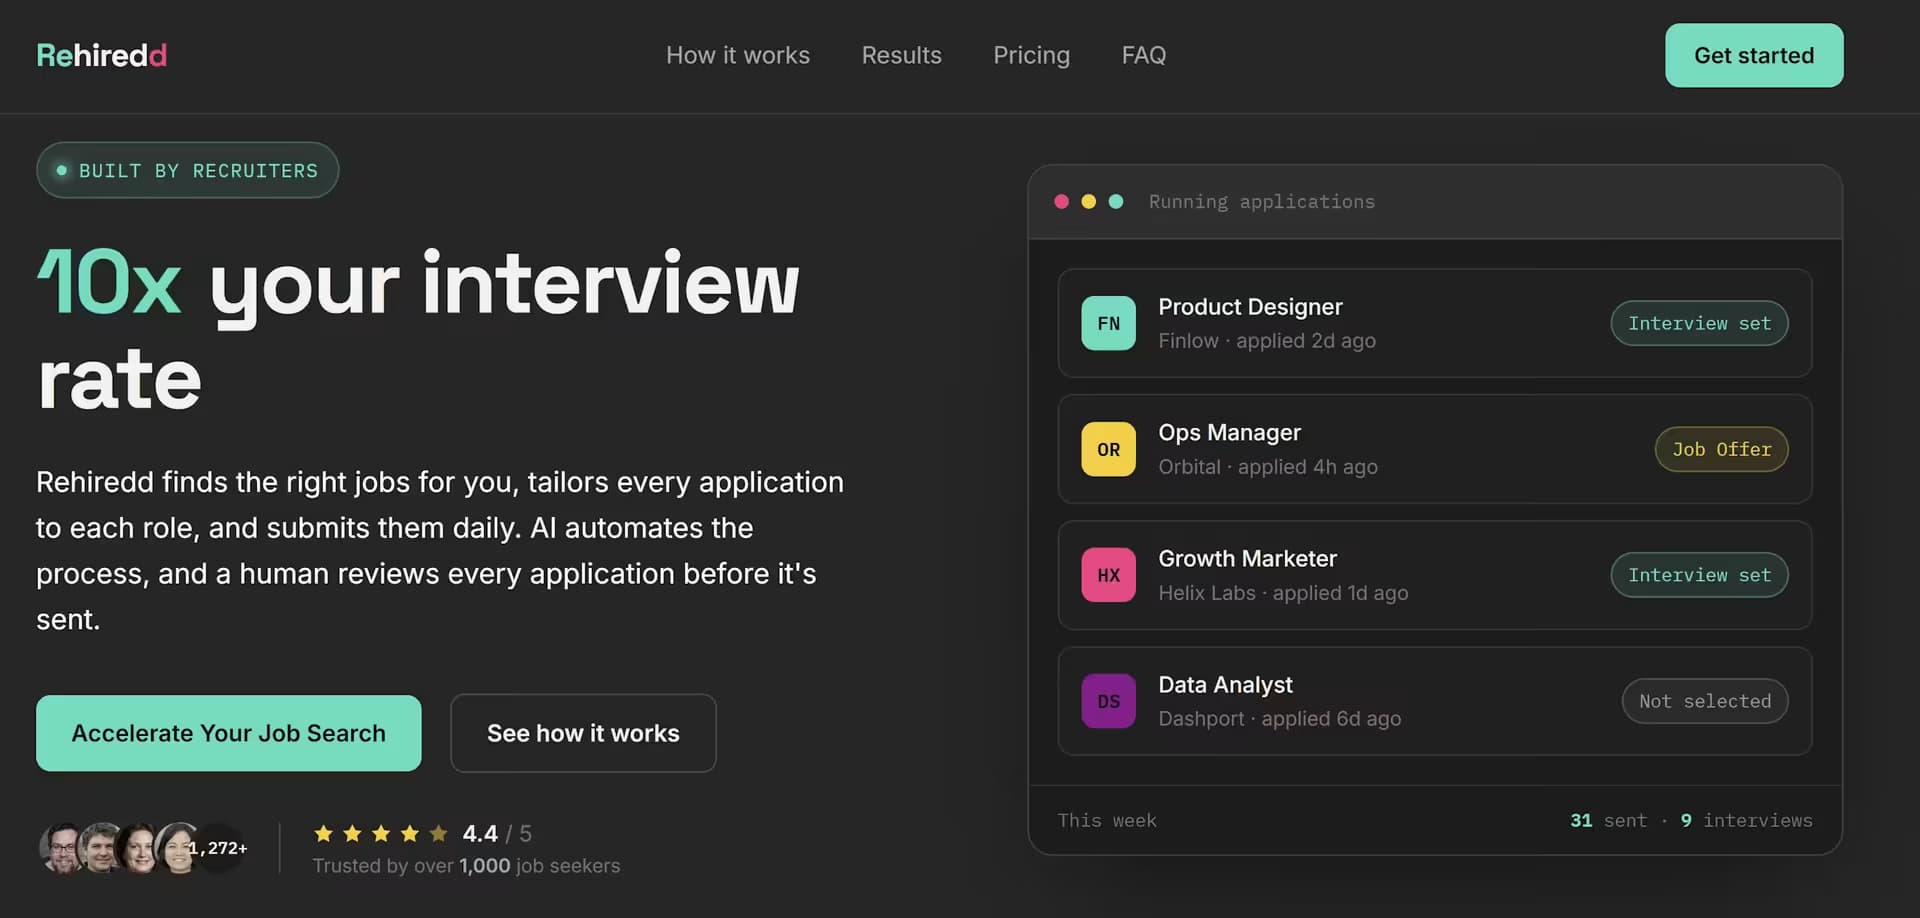Select the Not selected status badge
The image size is (1920, 918).
coord(1705,701)
